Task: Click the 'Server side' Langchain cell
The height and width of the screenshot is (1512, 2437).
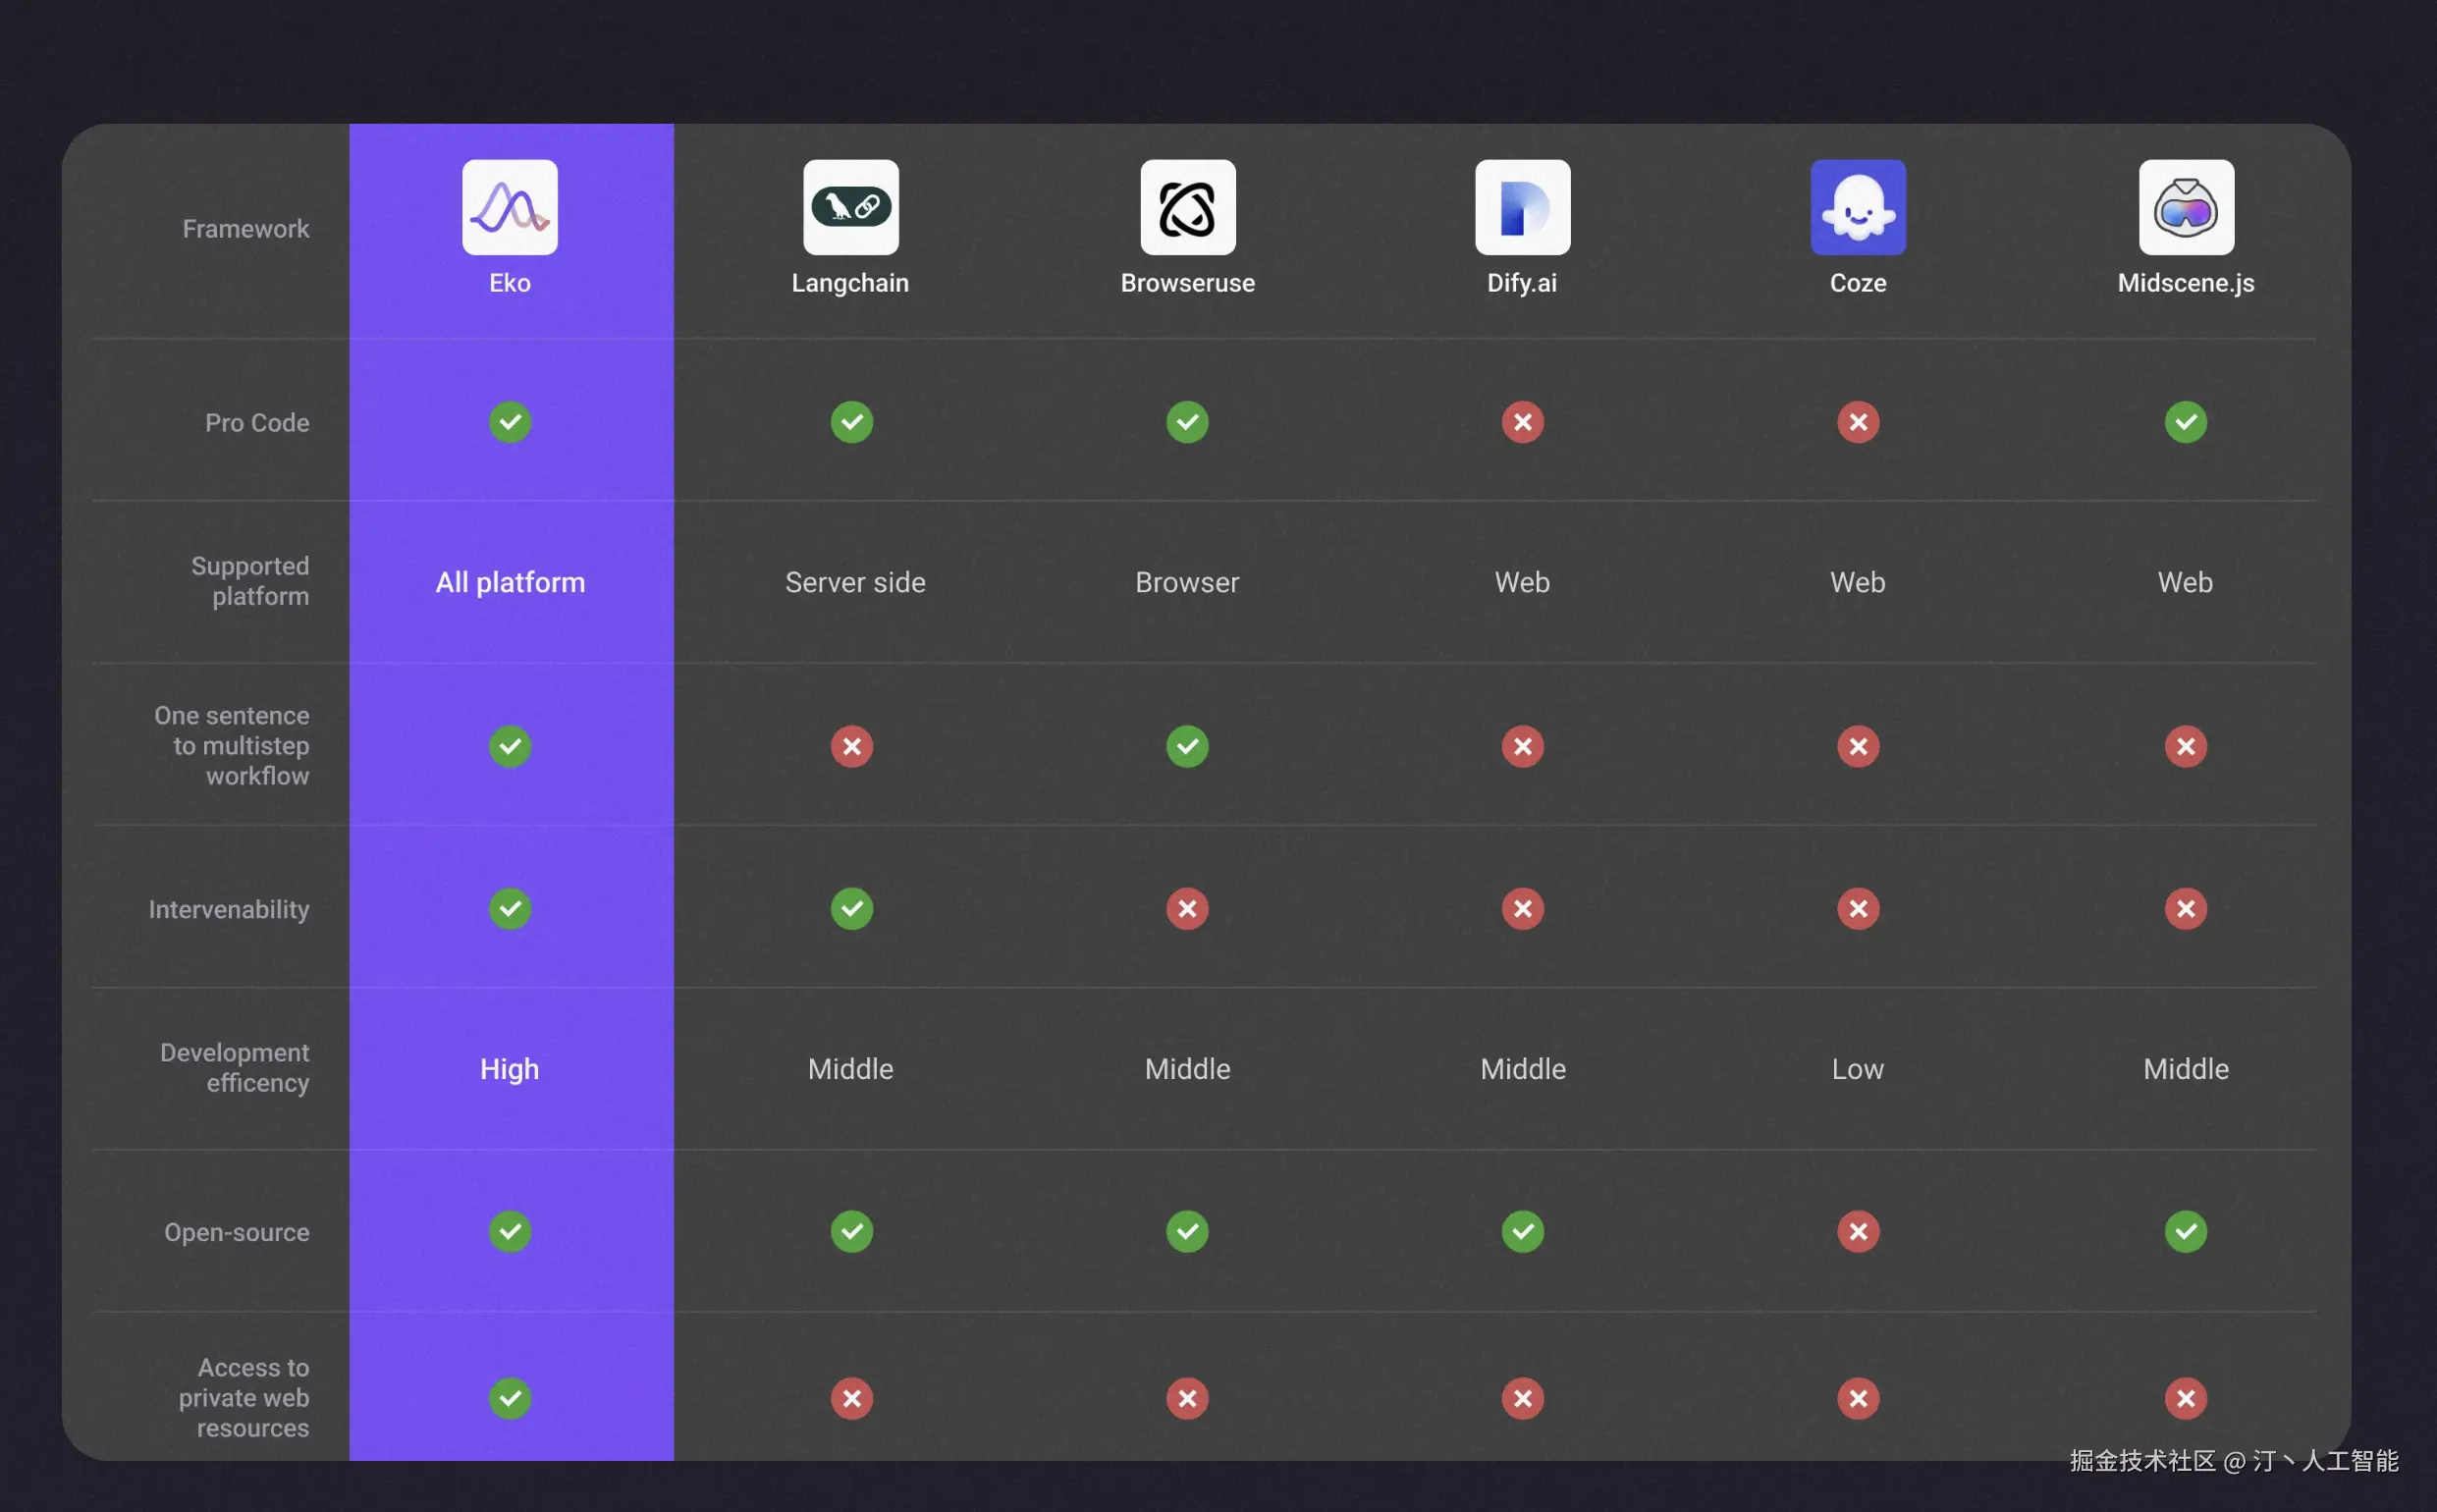Action: (x=855, y=582)
